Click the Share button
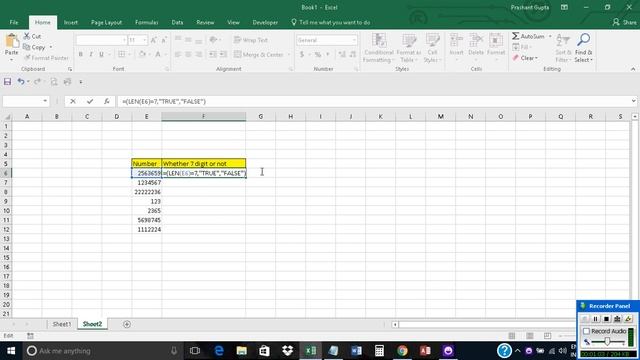640x360 pixels. (x=624, y=22)
